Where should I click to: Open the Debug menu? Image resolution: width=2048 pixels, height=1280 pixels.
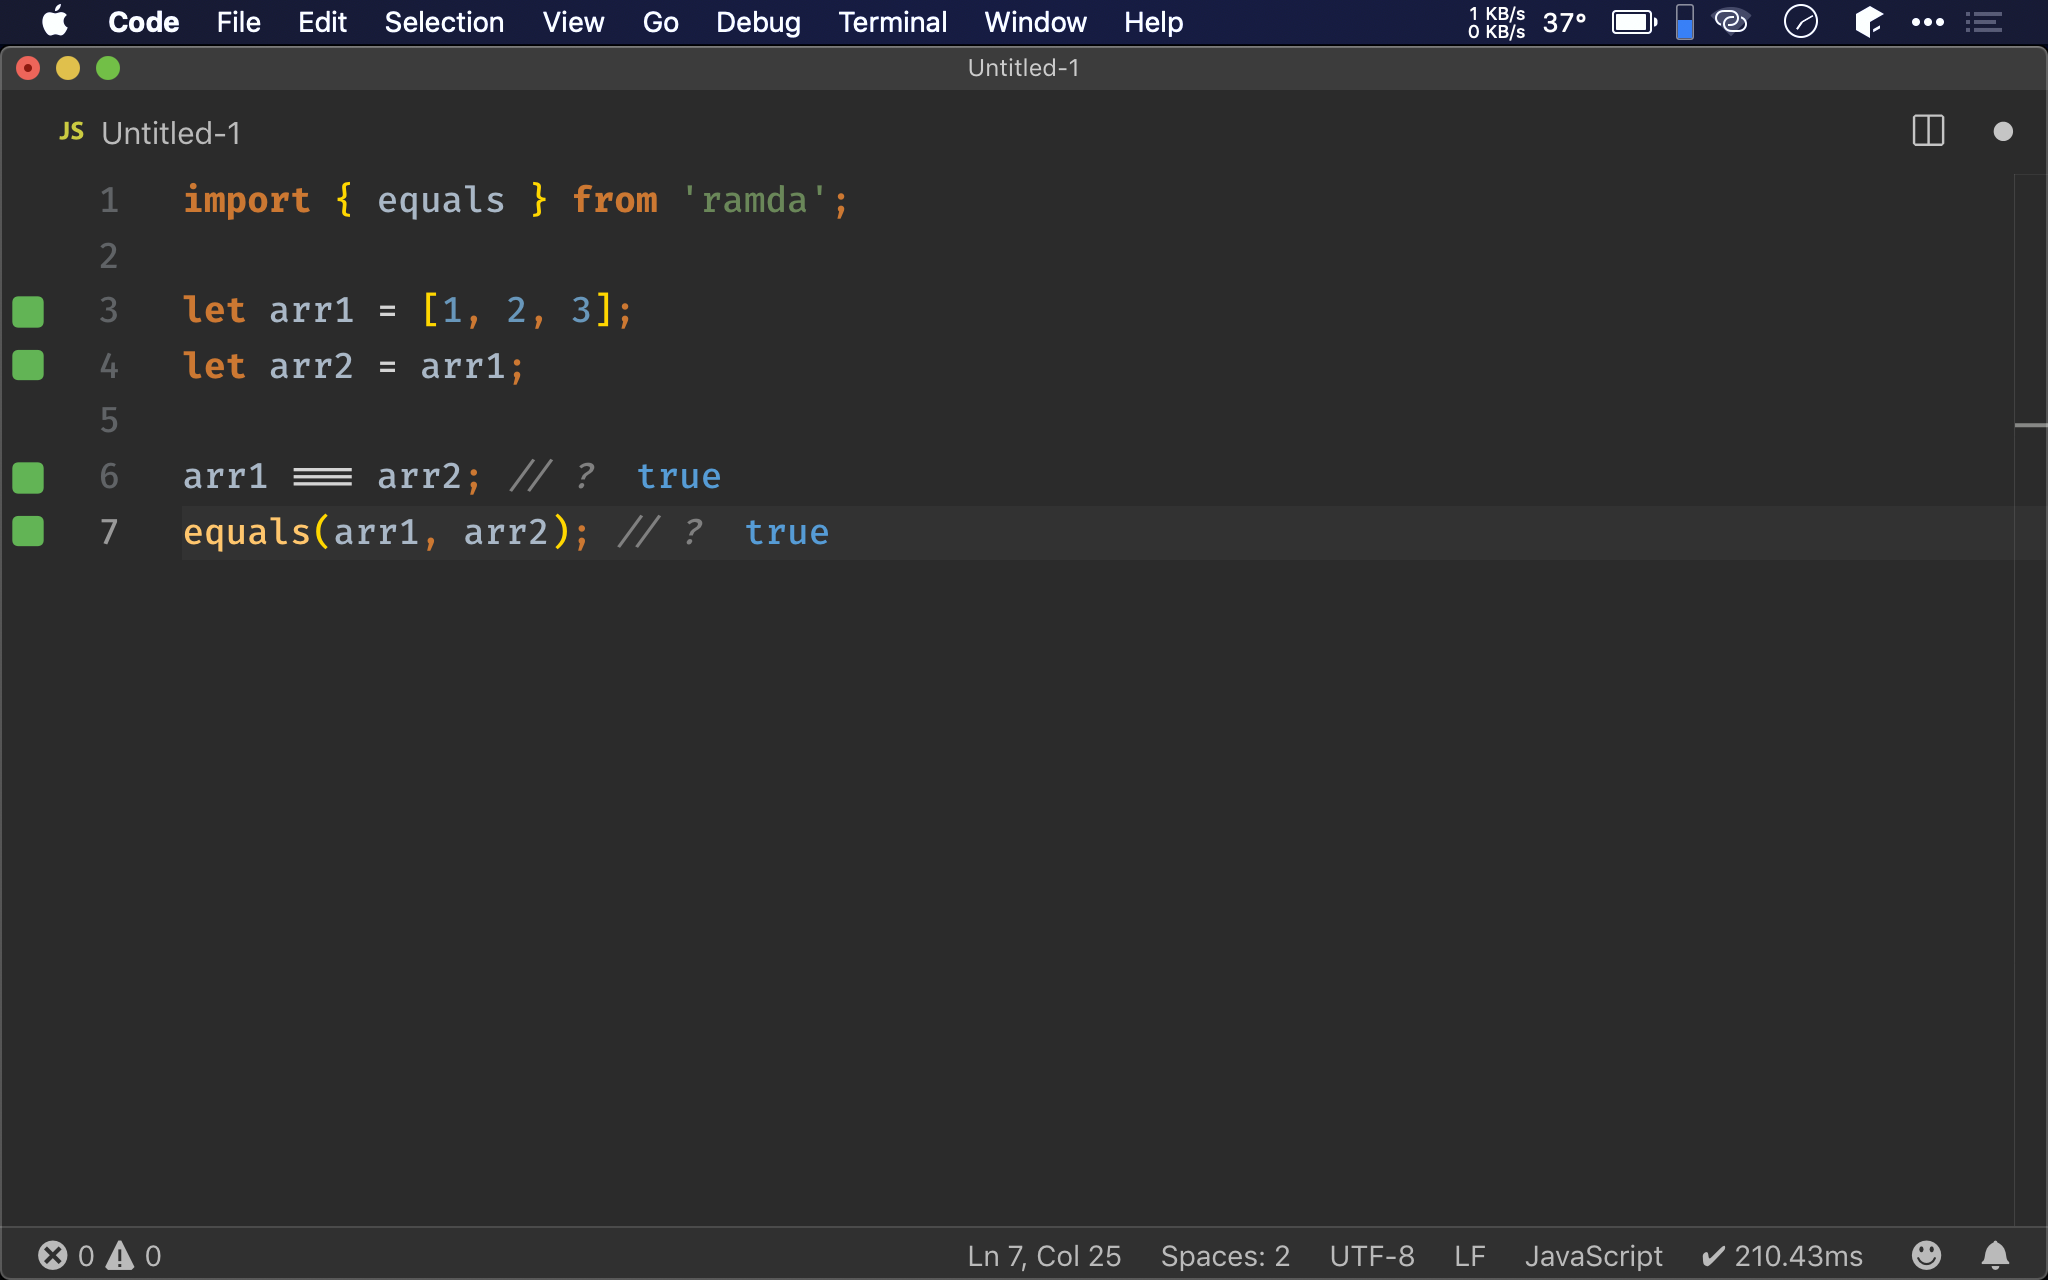[758, 22]
